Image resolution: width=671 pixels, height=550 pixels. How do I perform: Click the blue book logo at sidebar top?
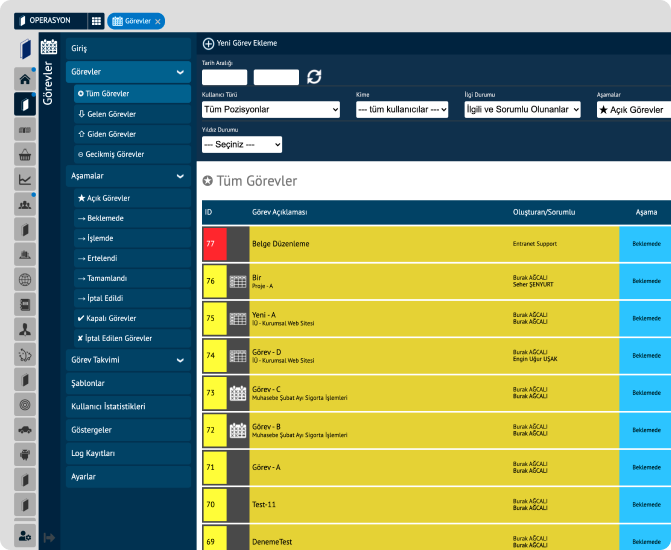coord(25,48)
